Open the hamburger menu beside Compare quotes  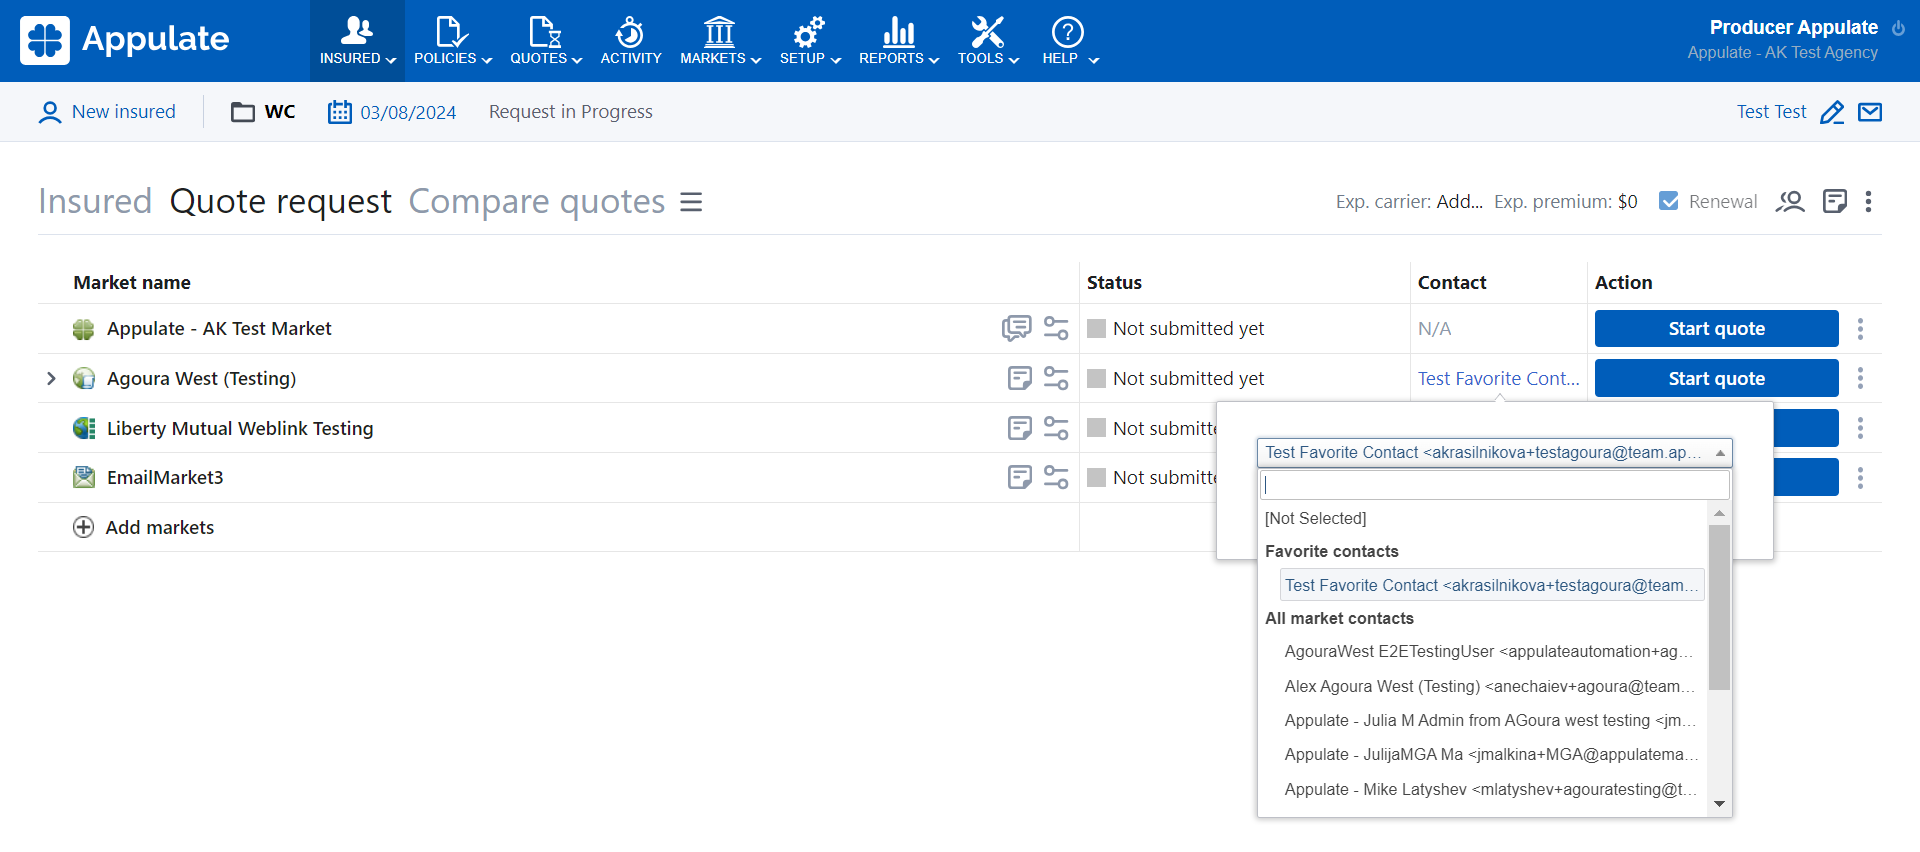(691, 202)
